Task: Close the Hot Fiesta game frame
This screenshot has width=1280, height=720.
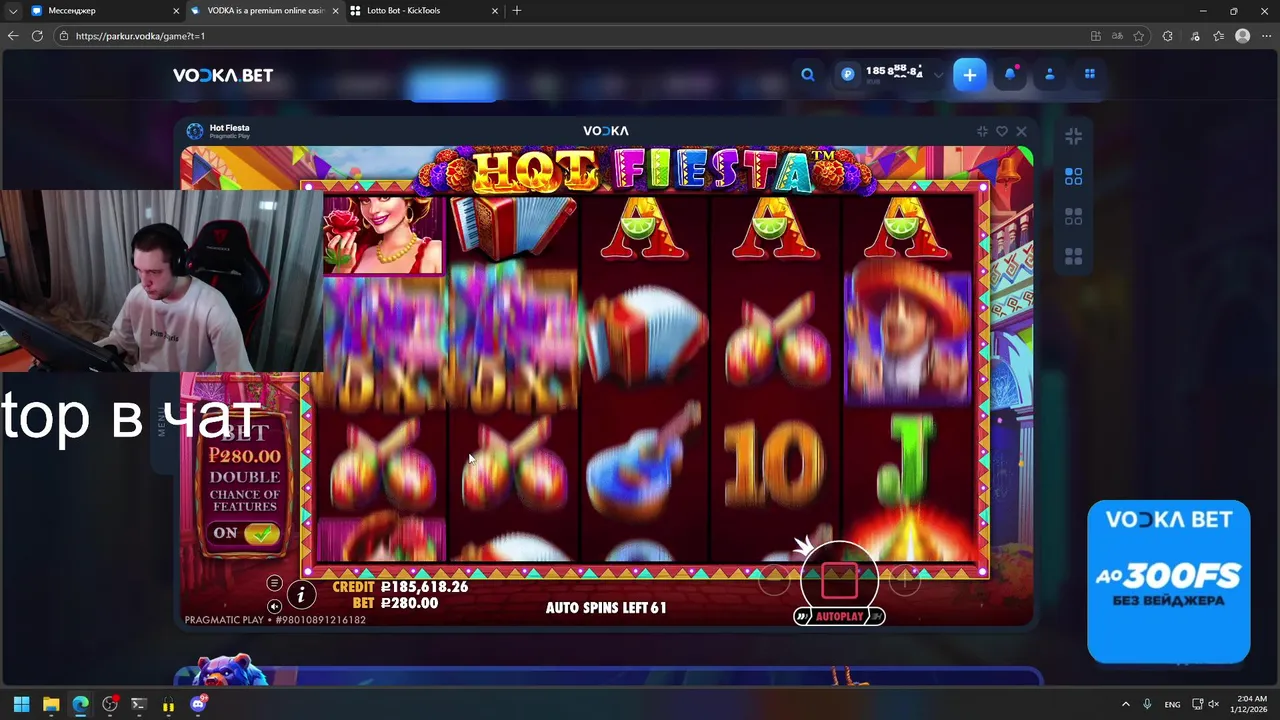Action: pos(1021,131)
